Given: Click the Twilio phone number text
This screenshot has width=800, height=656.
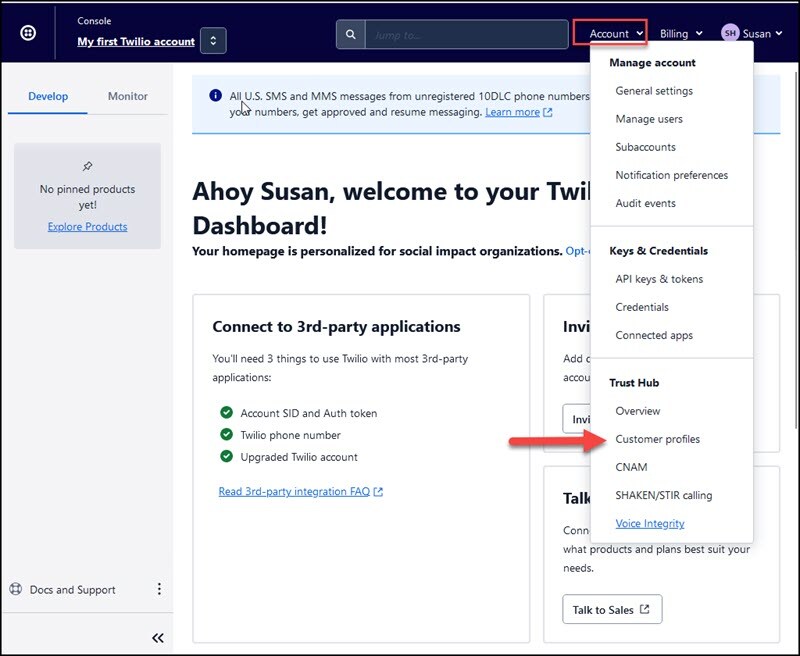Looking at the screenshot, I should pos(290,435).
